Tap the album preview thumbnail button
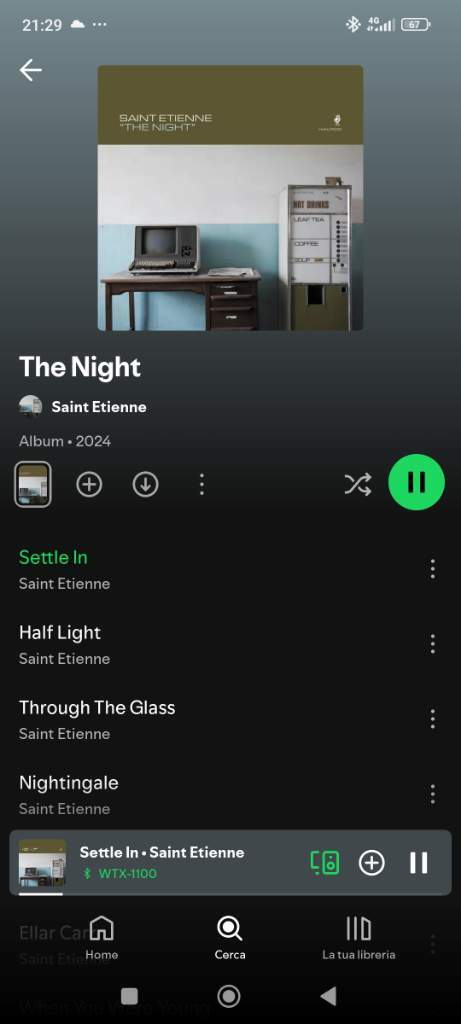Viewport: 461px width, 1024px height. click(33, 485)
